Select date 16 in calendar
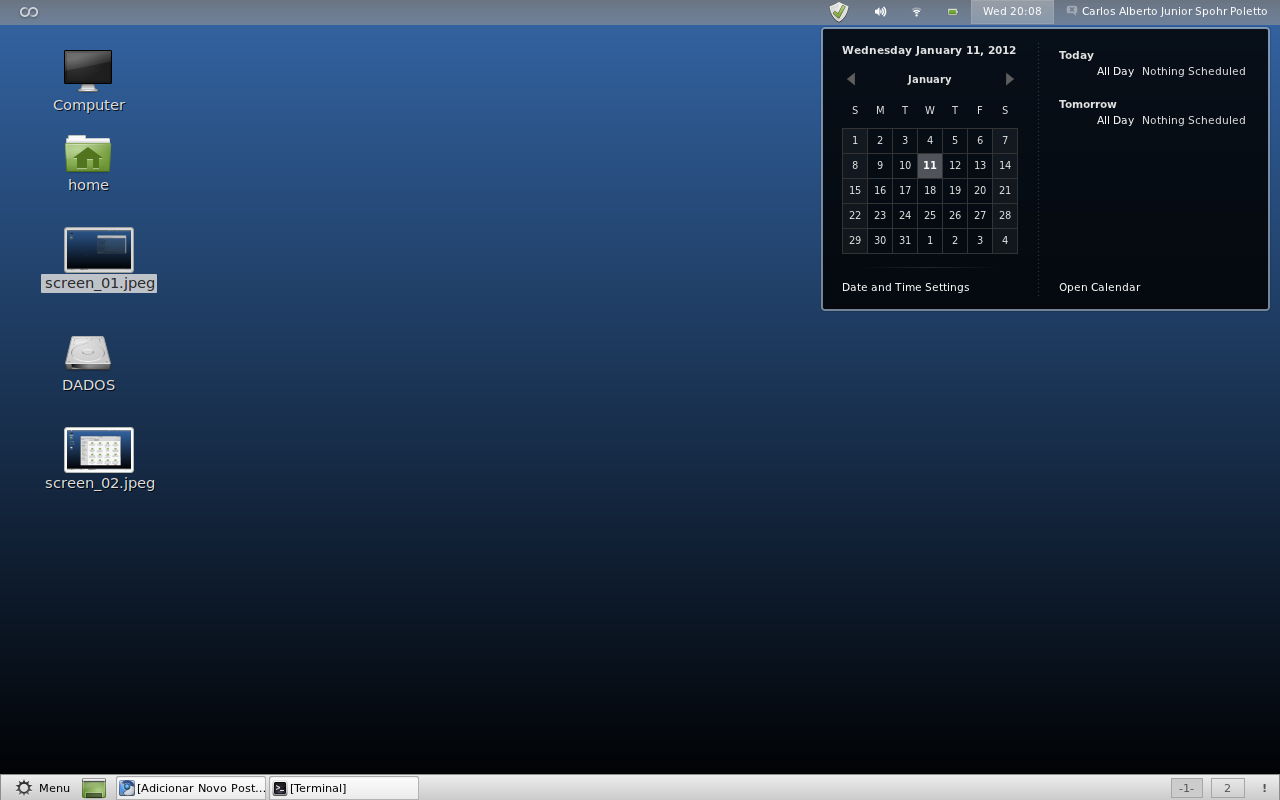Screen dimensions: 1280x800 point(880,190)
